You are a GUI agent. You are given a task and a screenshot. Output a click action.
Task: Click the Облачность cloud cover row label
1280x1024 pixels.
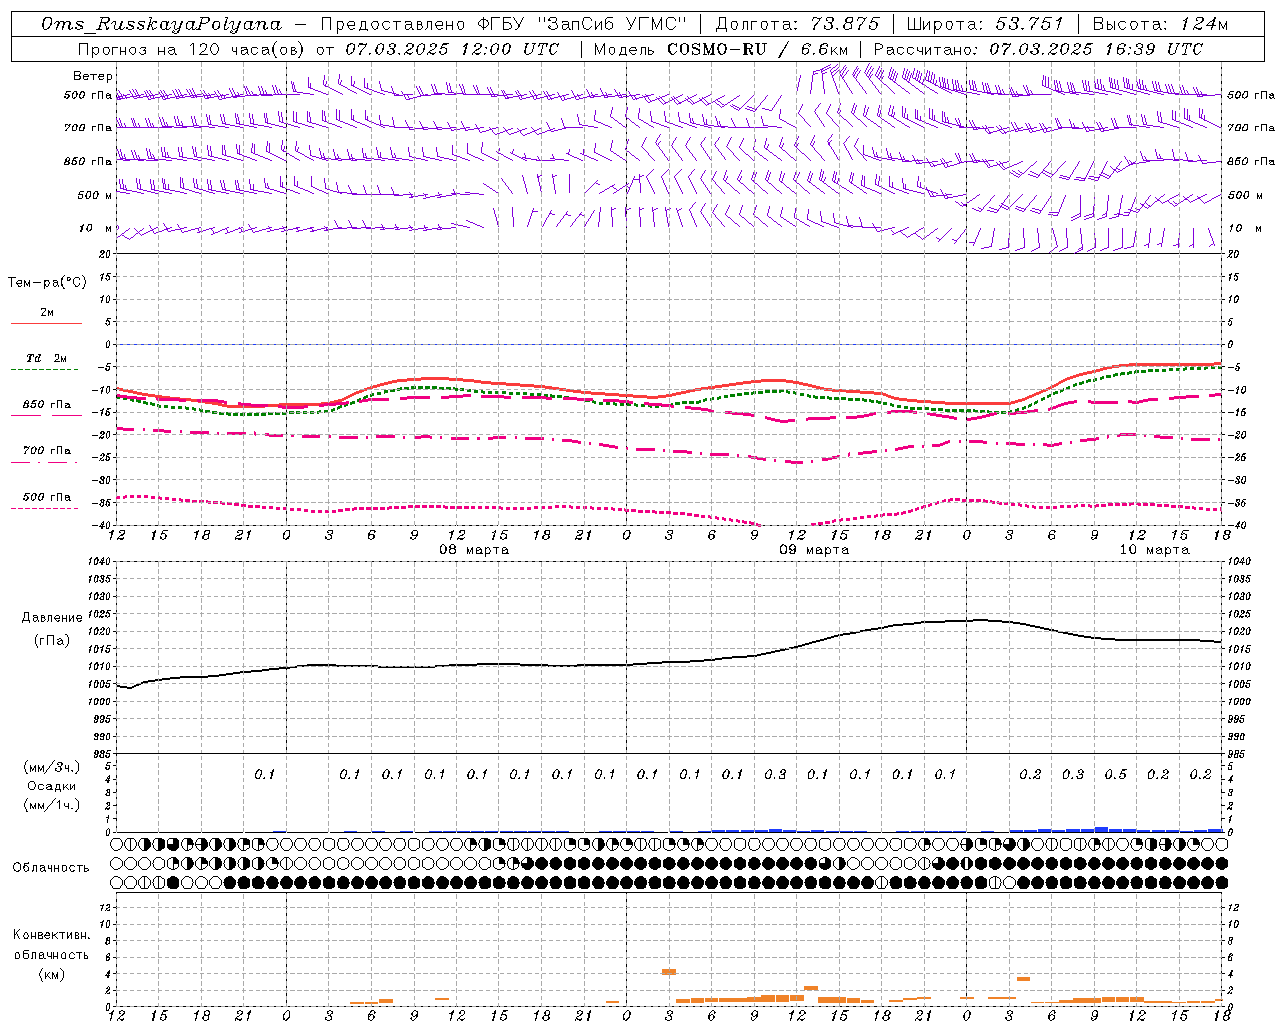pos(51,868)
